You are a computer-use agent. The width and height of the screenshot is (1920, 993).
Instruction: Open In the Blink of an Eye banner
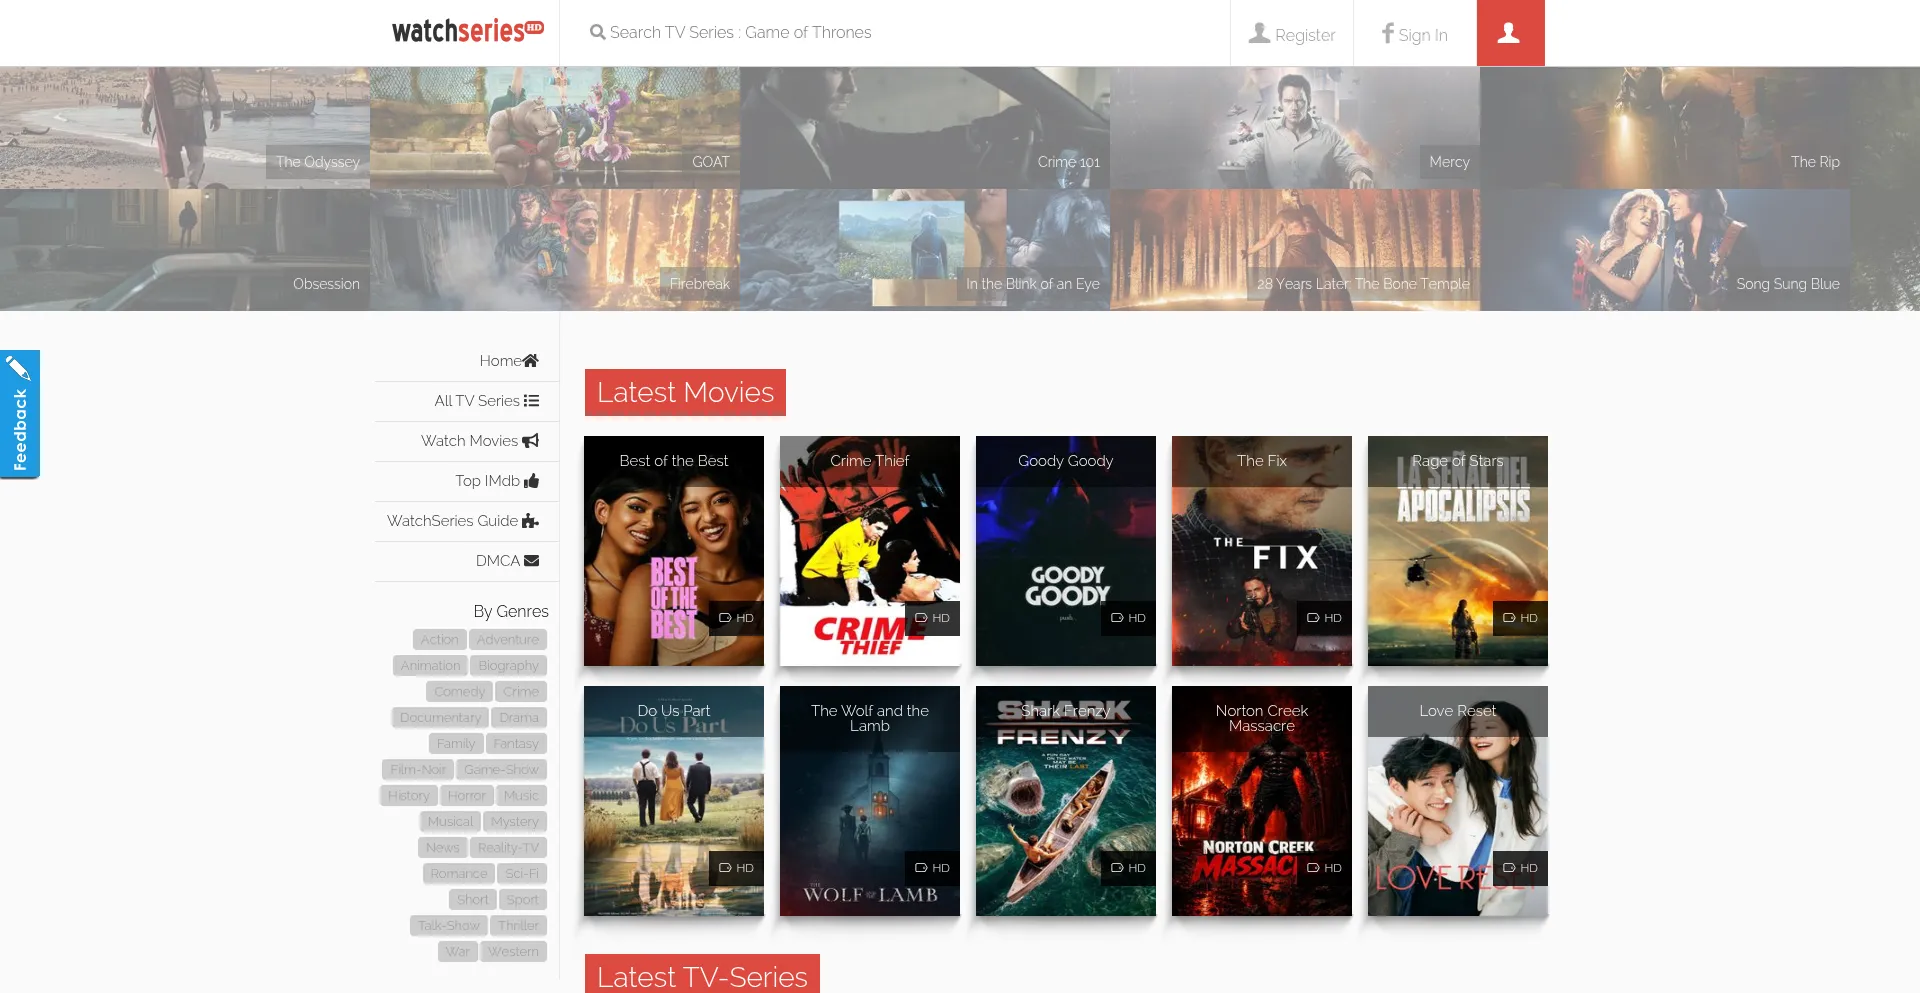[x=925, y=250]
